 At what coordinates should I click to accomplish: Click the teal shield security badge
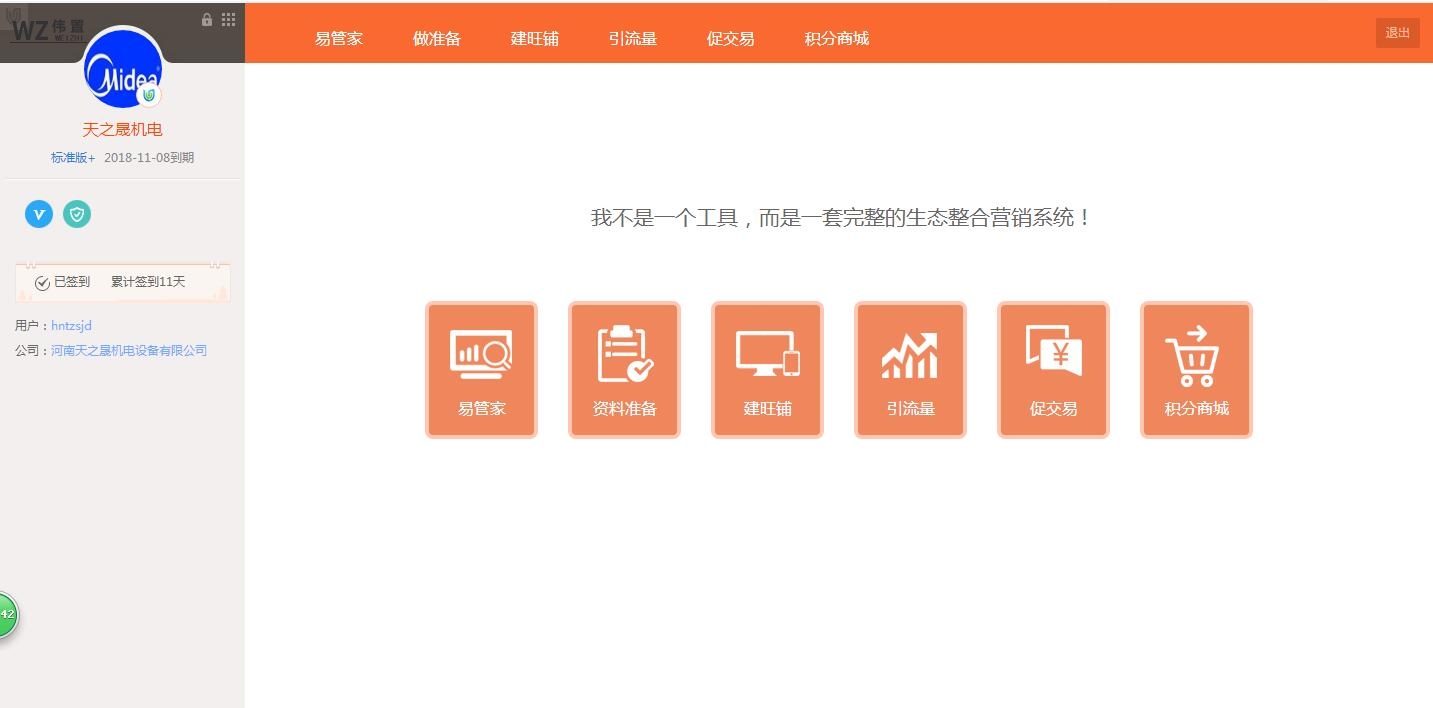(77, 214)
